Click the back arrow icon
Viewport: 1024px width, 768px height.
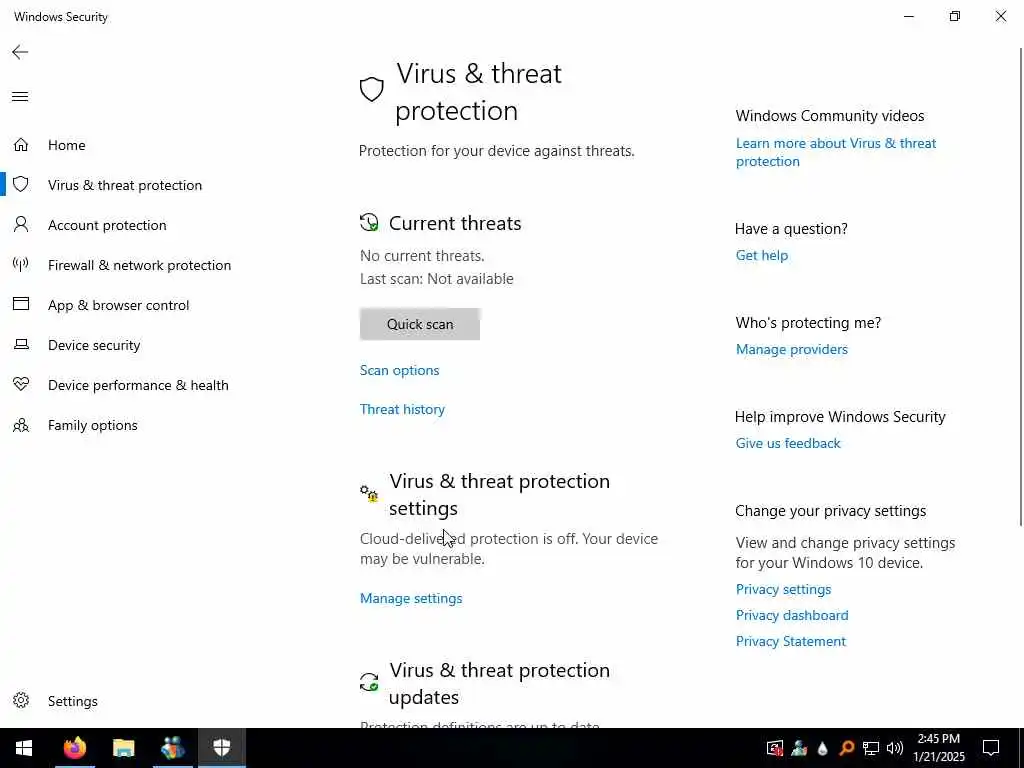coord(20,52)
